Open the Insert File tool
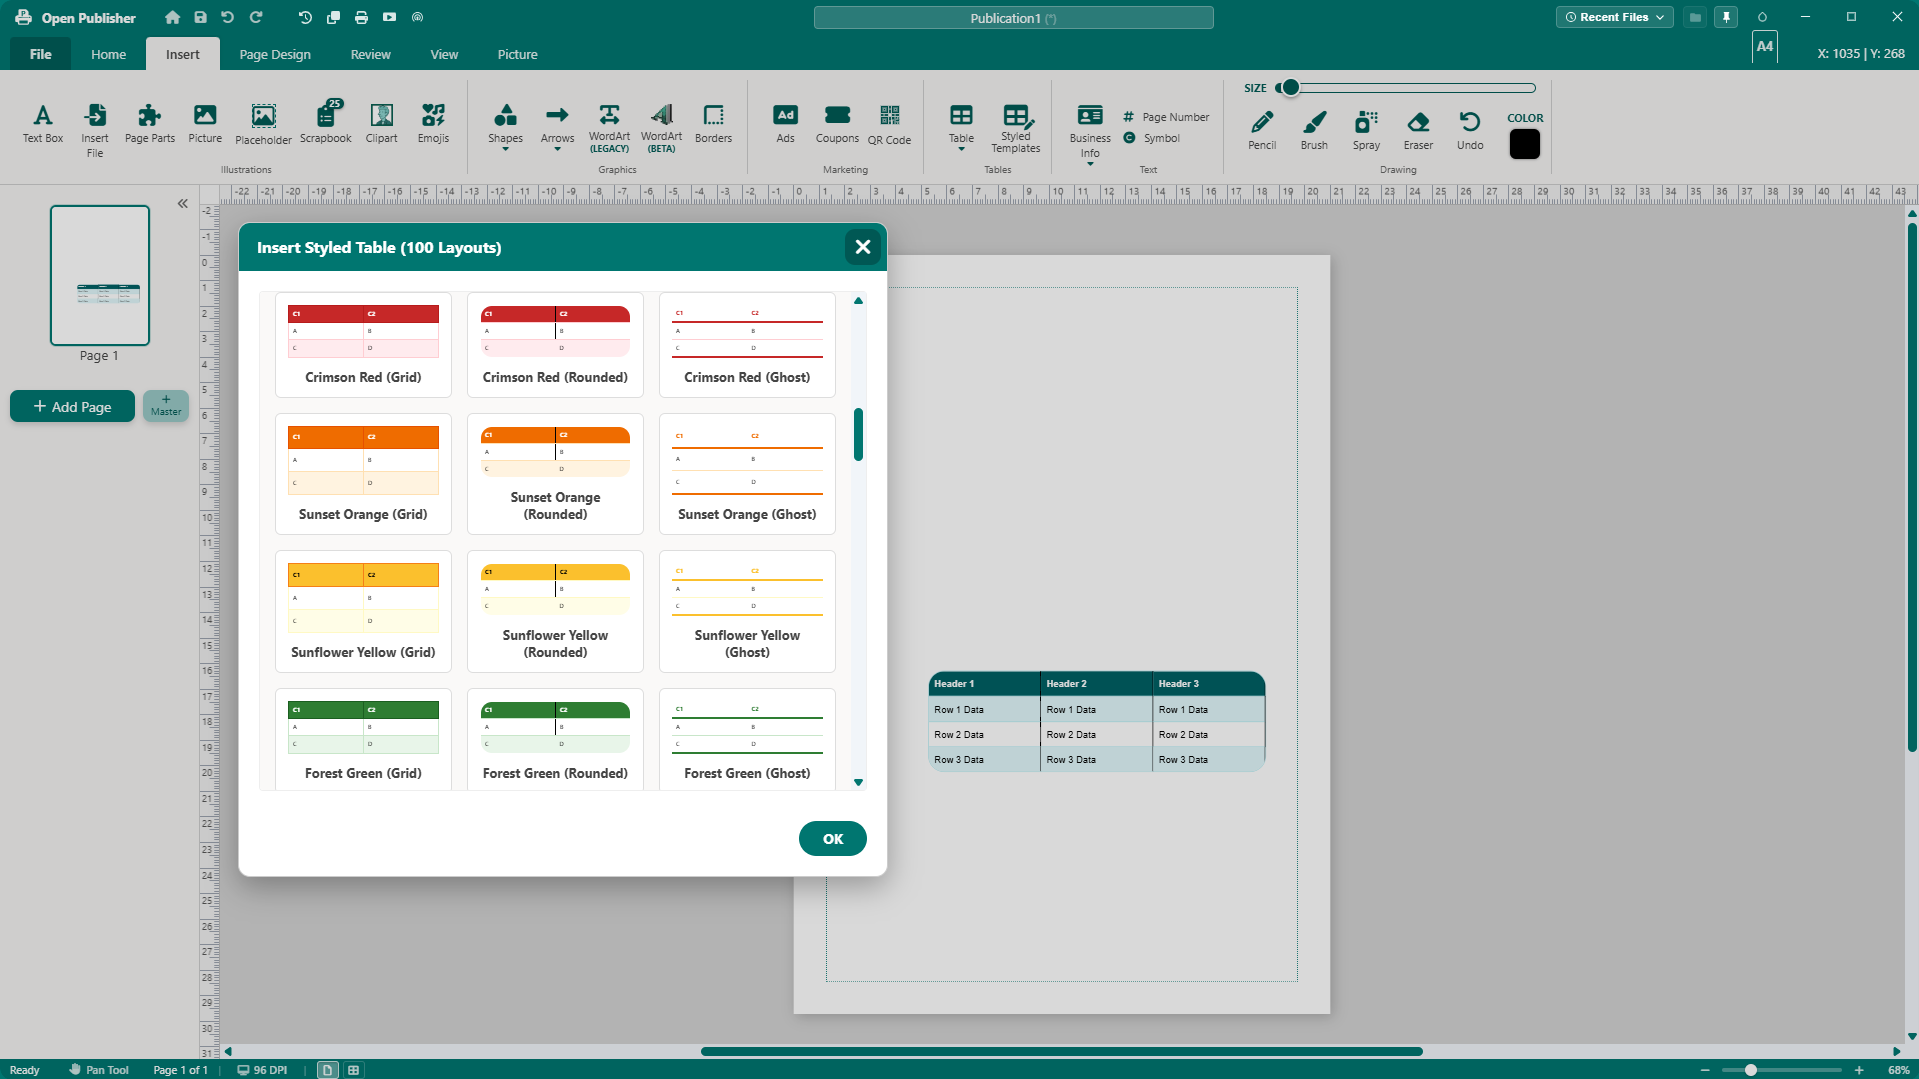The width and height of the screenshot is (1919, 1079). tap(95, 131)
